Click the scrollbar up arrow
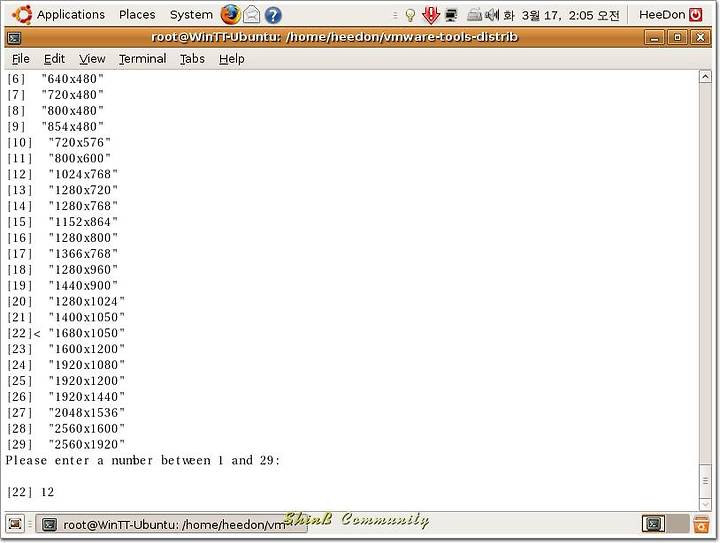Image resolution: width=720 pixels, height=543 pixels. coord(705,77)
